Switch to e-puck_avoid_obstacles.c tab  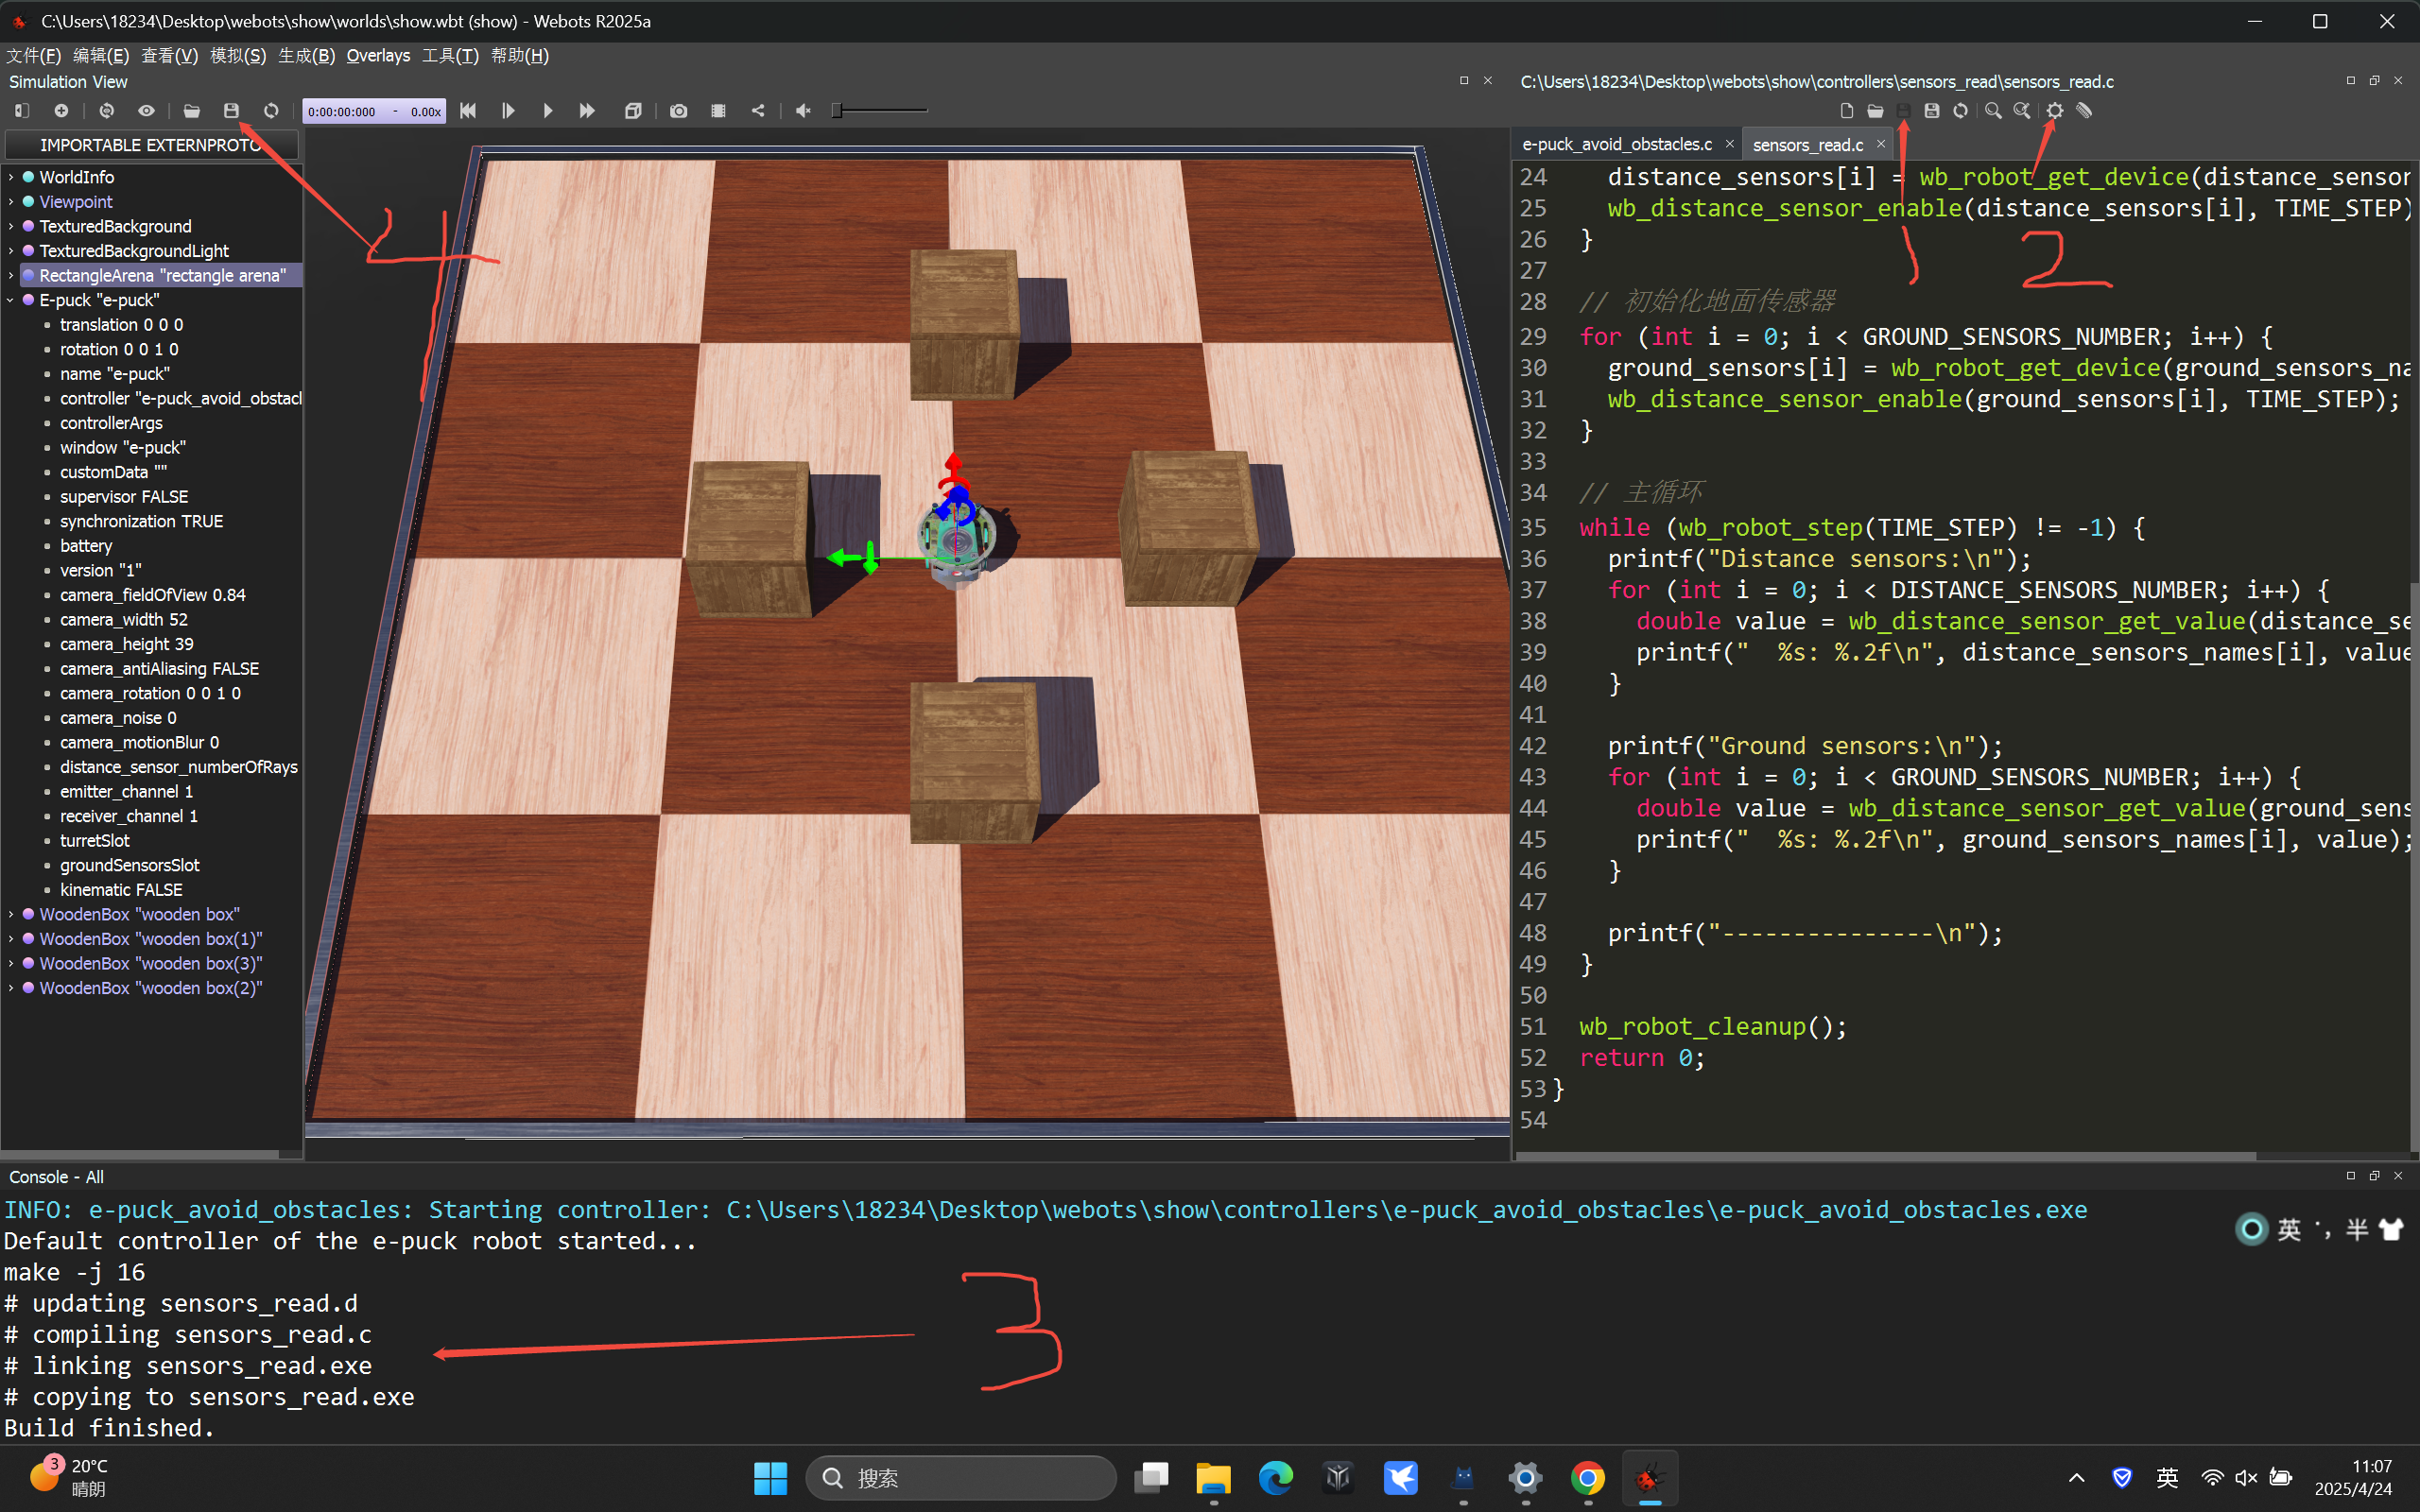1616,145
